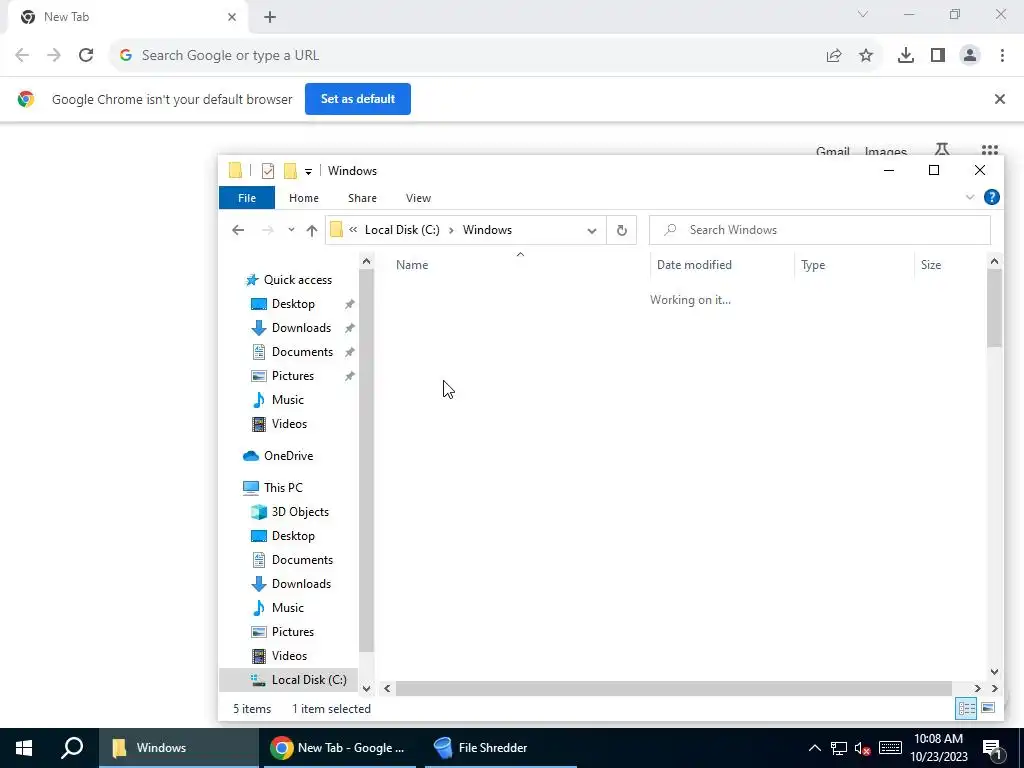1024x768 pixels.
Task: Open taskbar search magnifier
Action: coord(72,748)
